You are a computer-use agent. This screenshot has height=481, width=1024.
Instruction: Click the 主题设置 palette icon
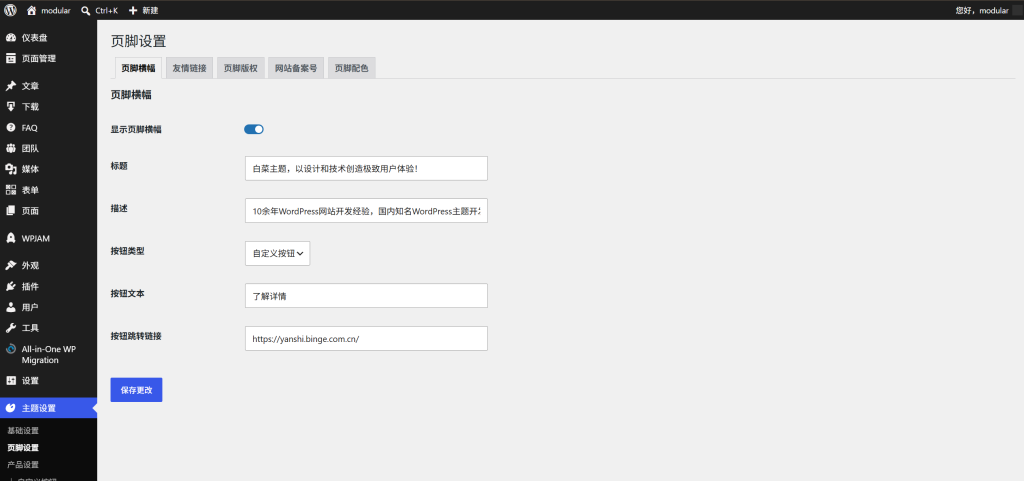tap(10, 408)
